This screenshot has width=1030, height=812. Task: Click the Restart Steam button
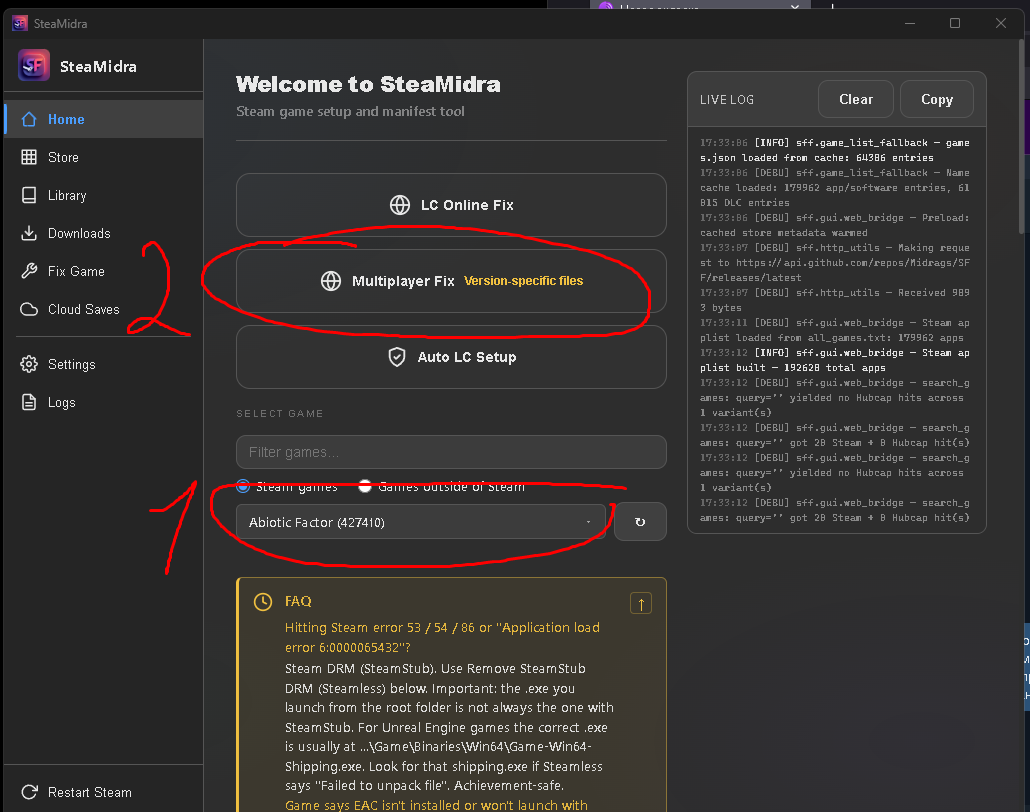(103, 792)
